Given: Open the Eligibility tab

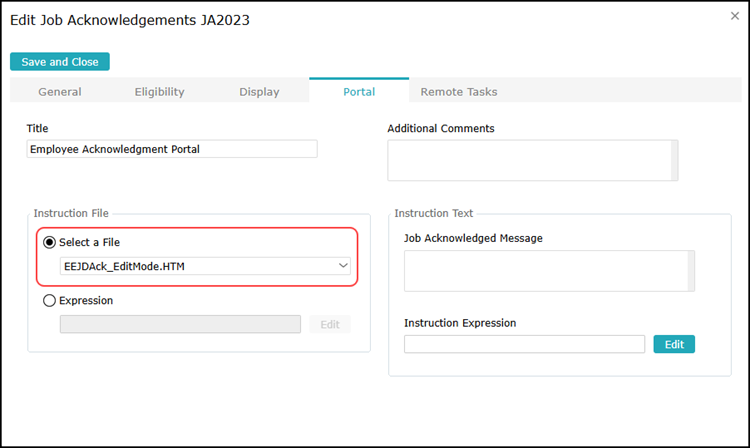Looking at the screenshot, I should point(160,92).
